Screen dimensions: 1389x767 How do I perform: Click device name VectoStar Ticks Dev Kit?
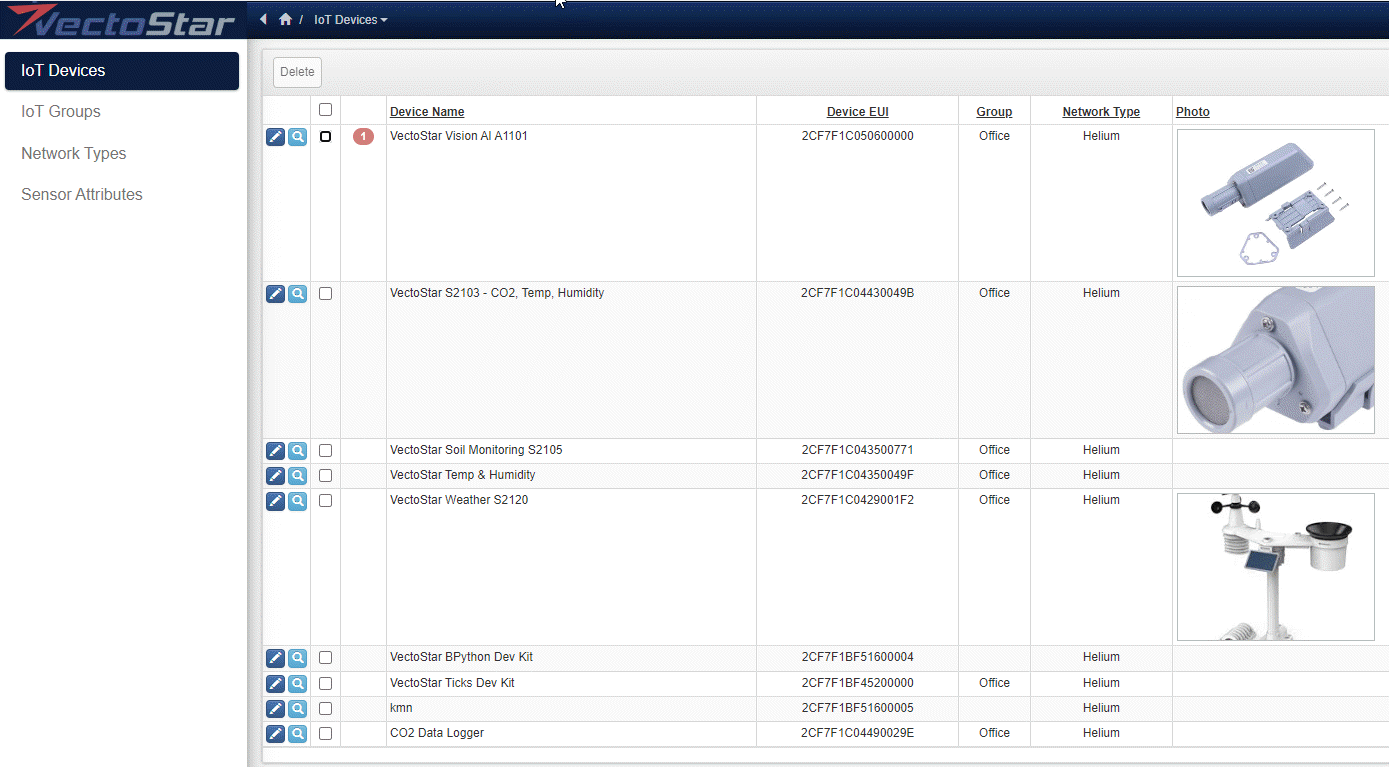tap(452, 683)
